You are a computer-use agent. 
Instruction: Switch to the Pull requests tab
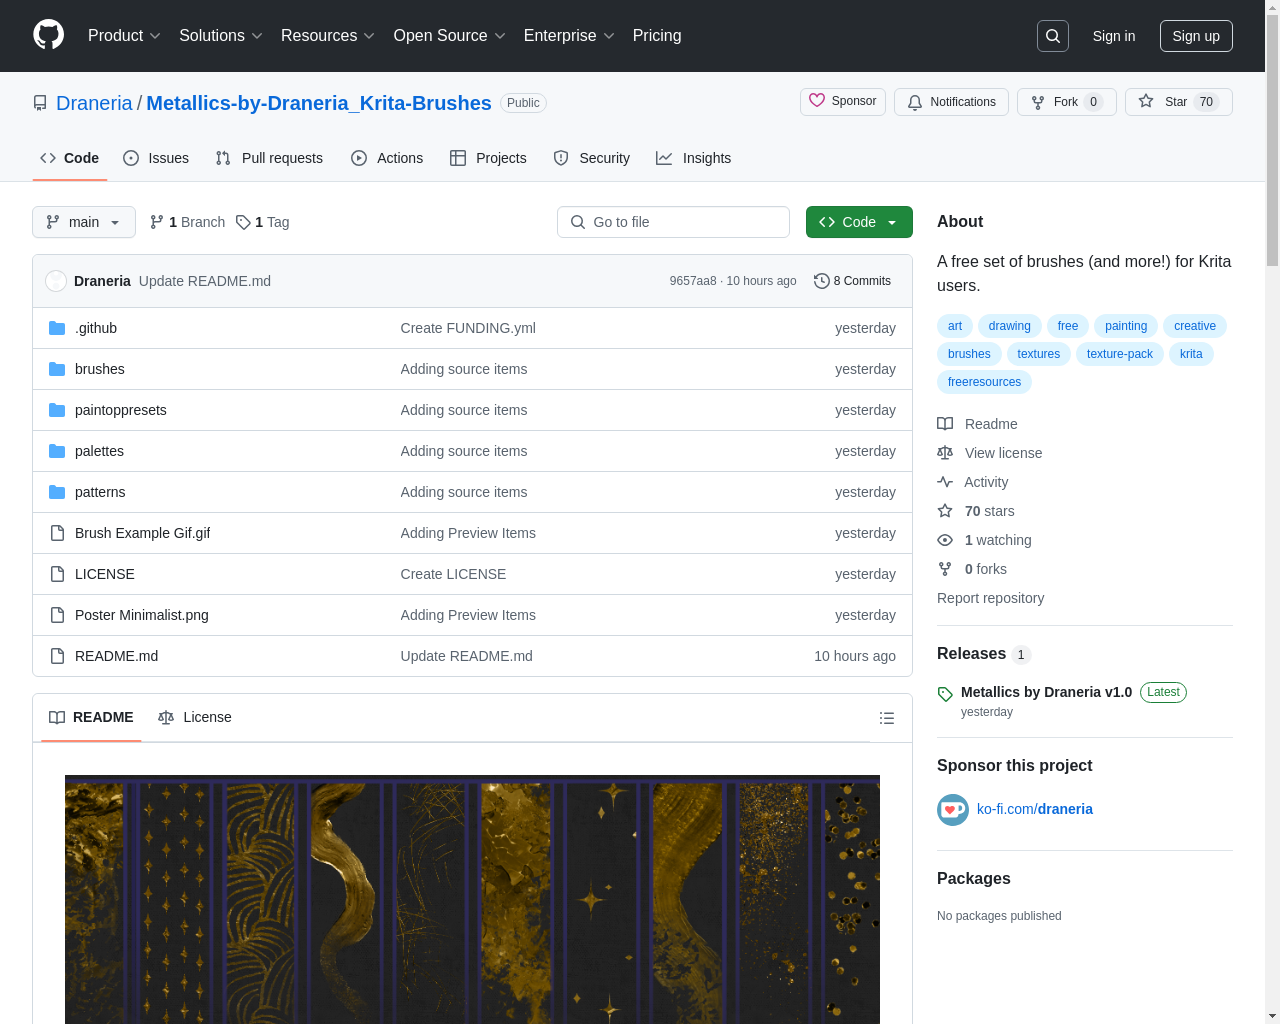point(269,158)
